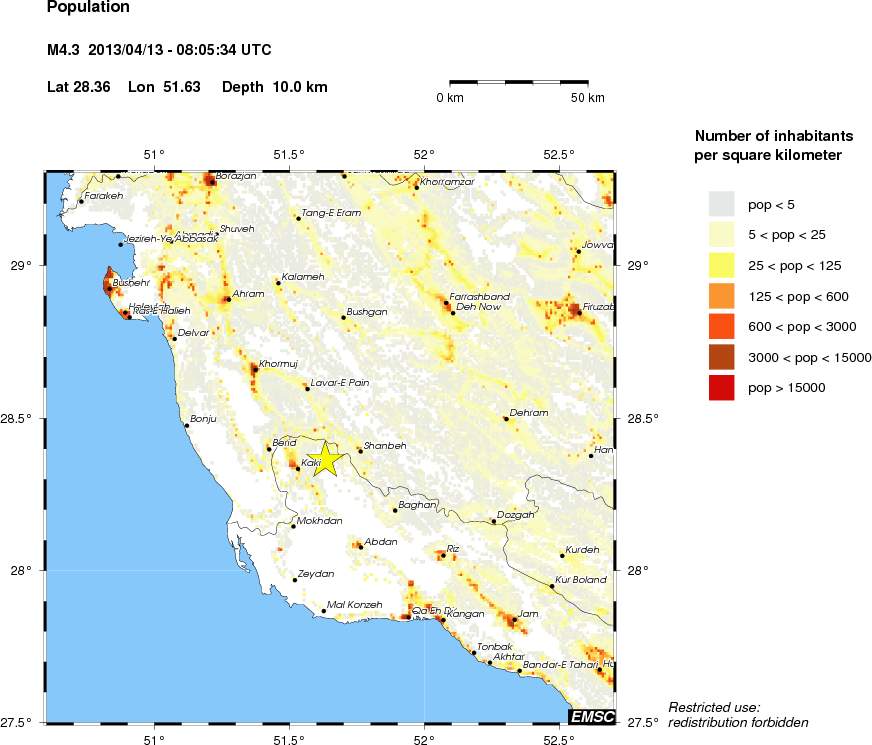Image resolution: width=872 pixels, height=745 pixels.
Task: Click the gray 'pop < 5' legend swatch
Action: tap(721, 205)
